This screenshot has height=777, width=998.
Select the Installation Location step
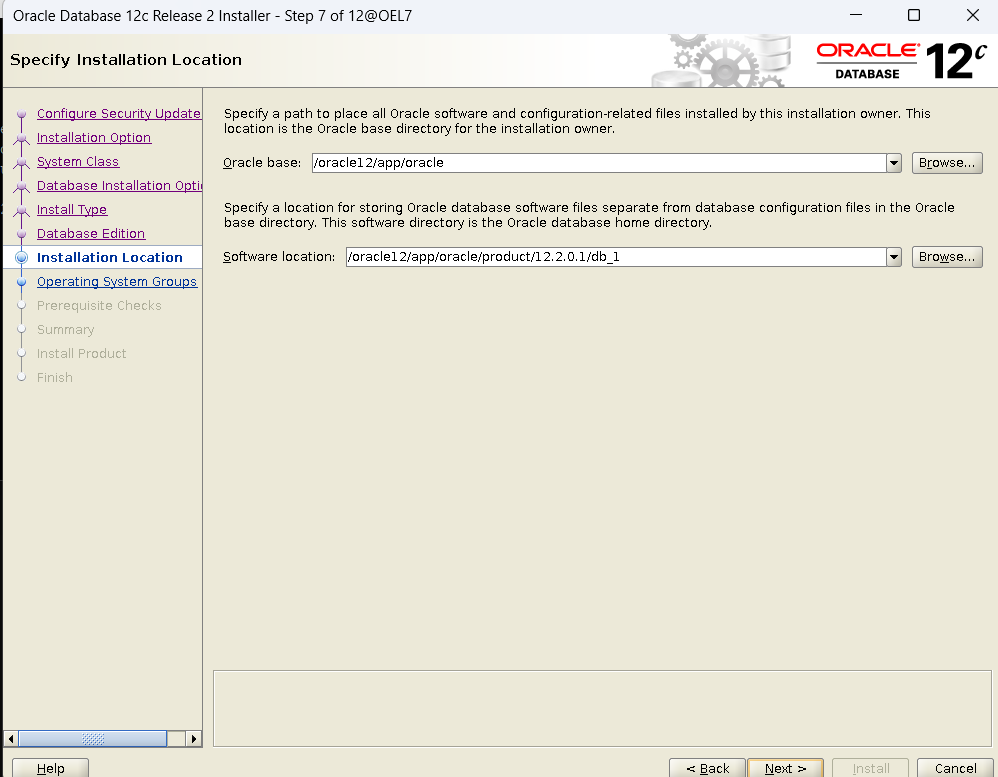coord(109,257)
